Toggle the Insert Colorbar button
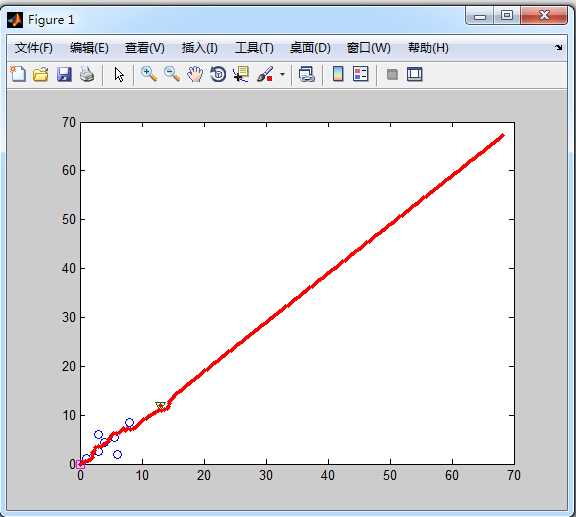The width and height of the screenshot is (576, 517). 338,74
